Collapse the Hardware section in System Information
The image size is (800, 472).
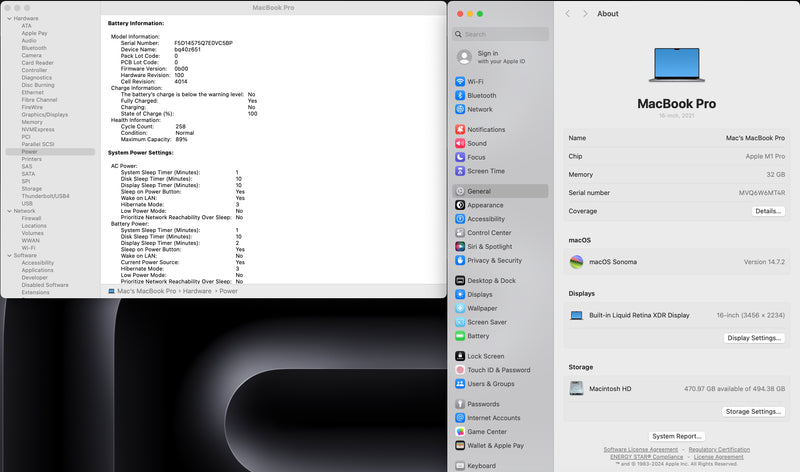(7, 18)
